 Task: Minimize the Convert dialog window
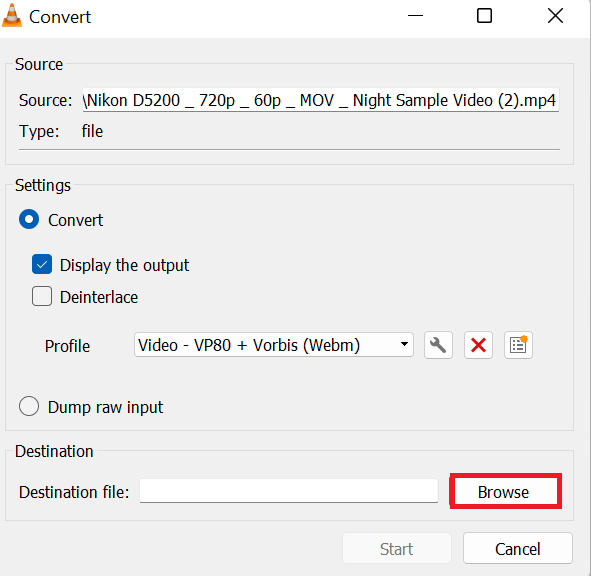point(415,16)
